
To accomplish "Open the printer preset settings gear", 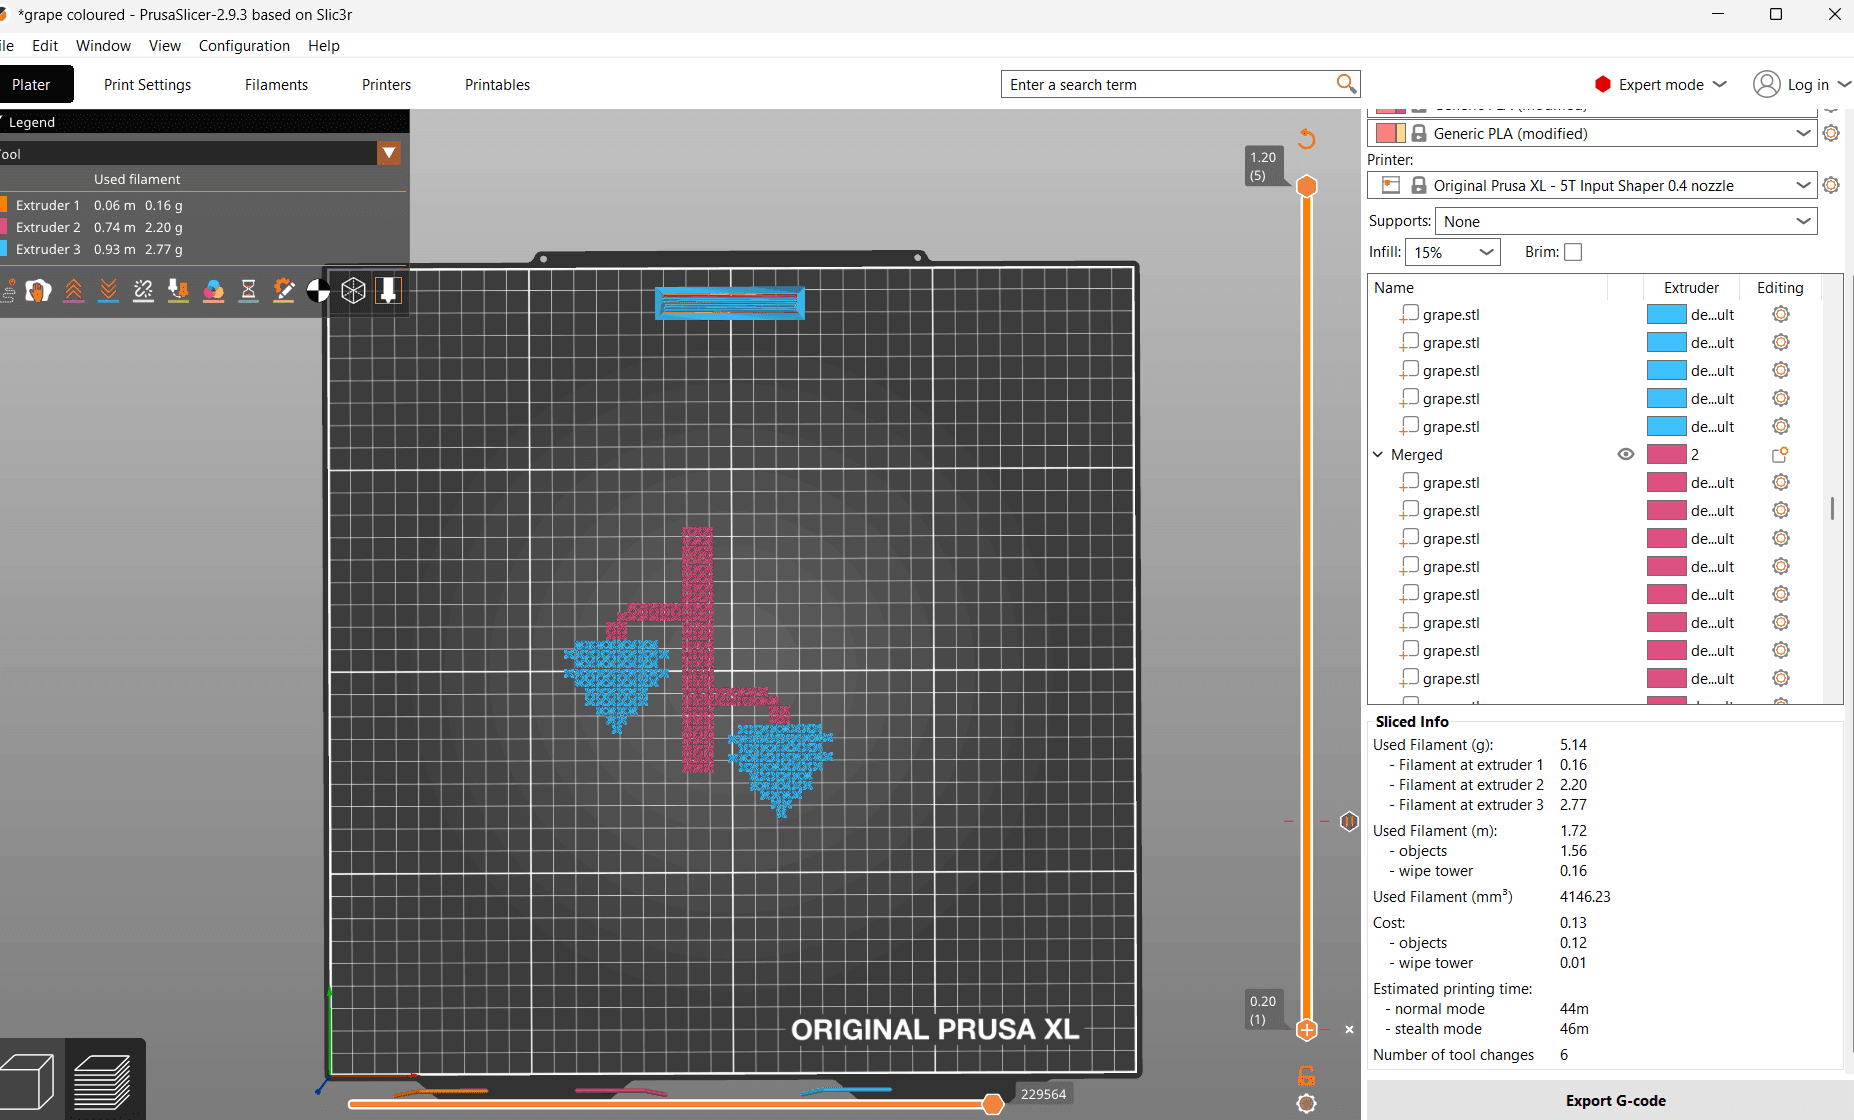I will pos(1831,185).
